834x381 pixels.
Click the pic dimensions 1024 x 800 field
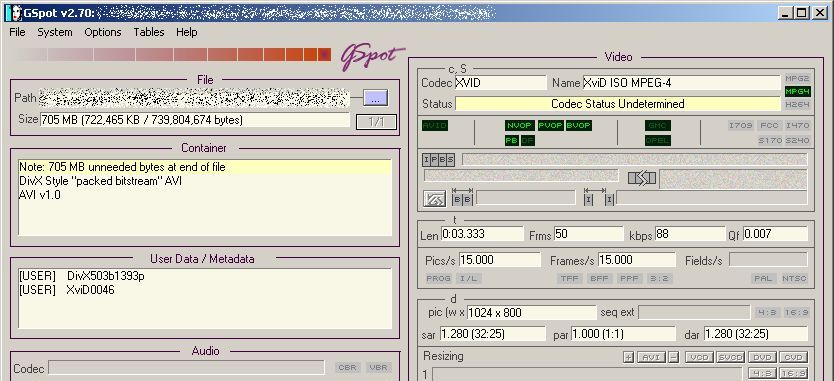(x=532, y=312)
